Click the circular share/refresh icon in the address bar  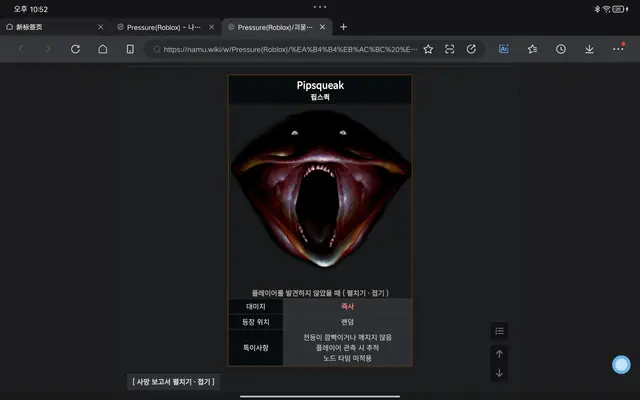pos(471,49)
